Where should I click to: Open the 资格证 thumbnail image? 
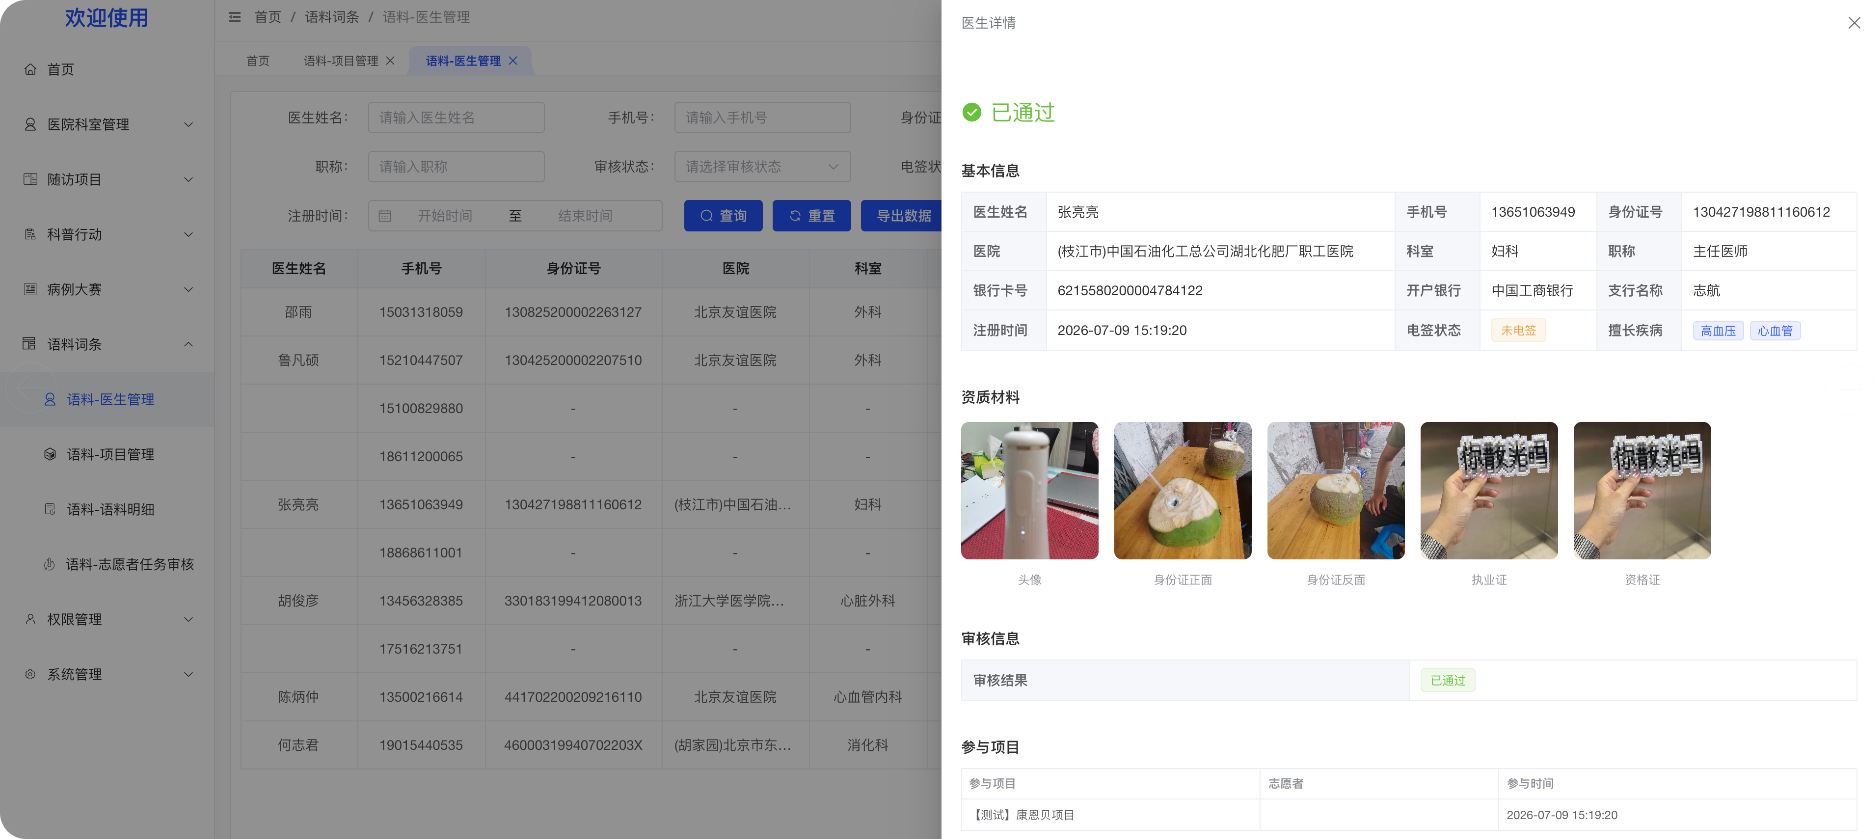(x=1642, y=490)
